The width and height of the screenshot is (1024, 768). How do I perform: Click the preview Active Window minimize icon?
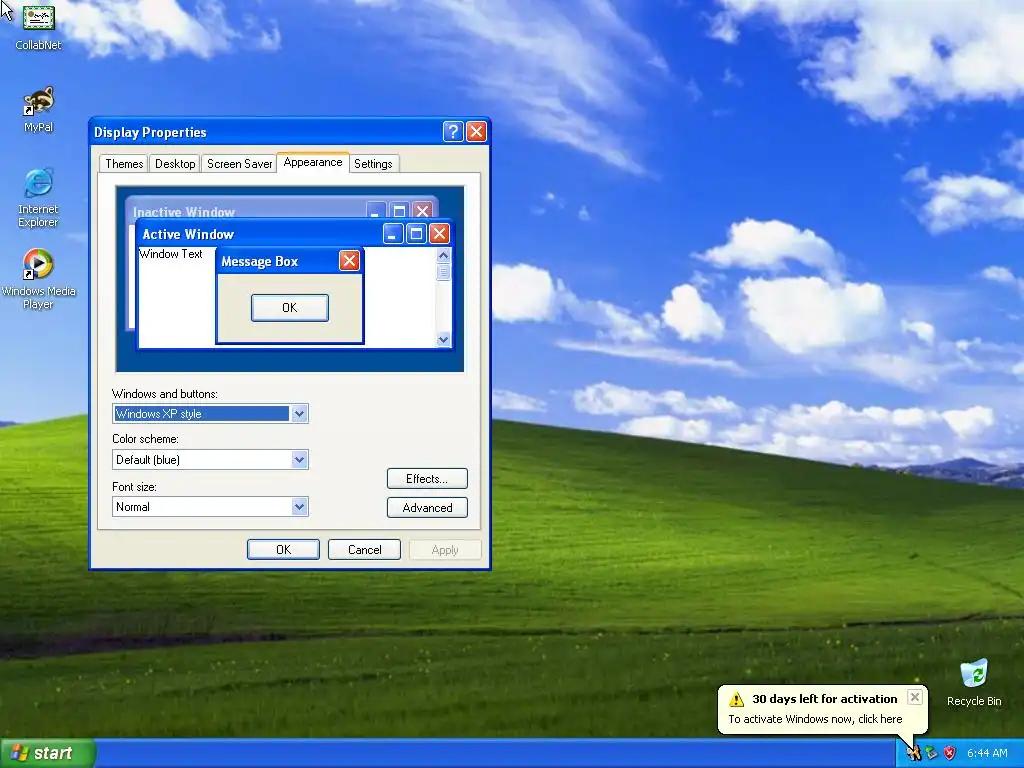point(392,233)
